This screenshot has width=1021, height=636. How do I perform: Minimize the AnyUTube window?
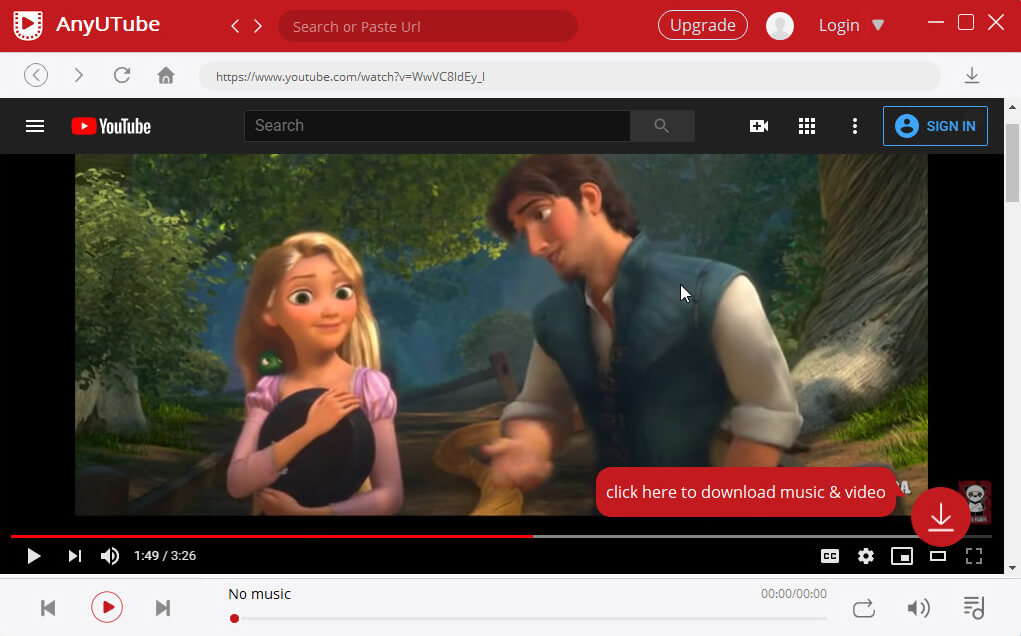coord(936,22)
